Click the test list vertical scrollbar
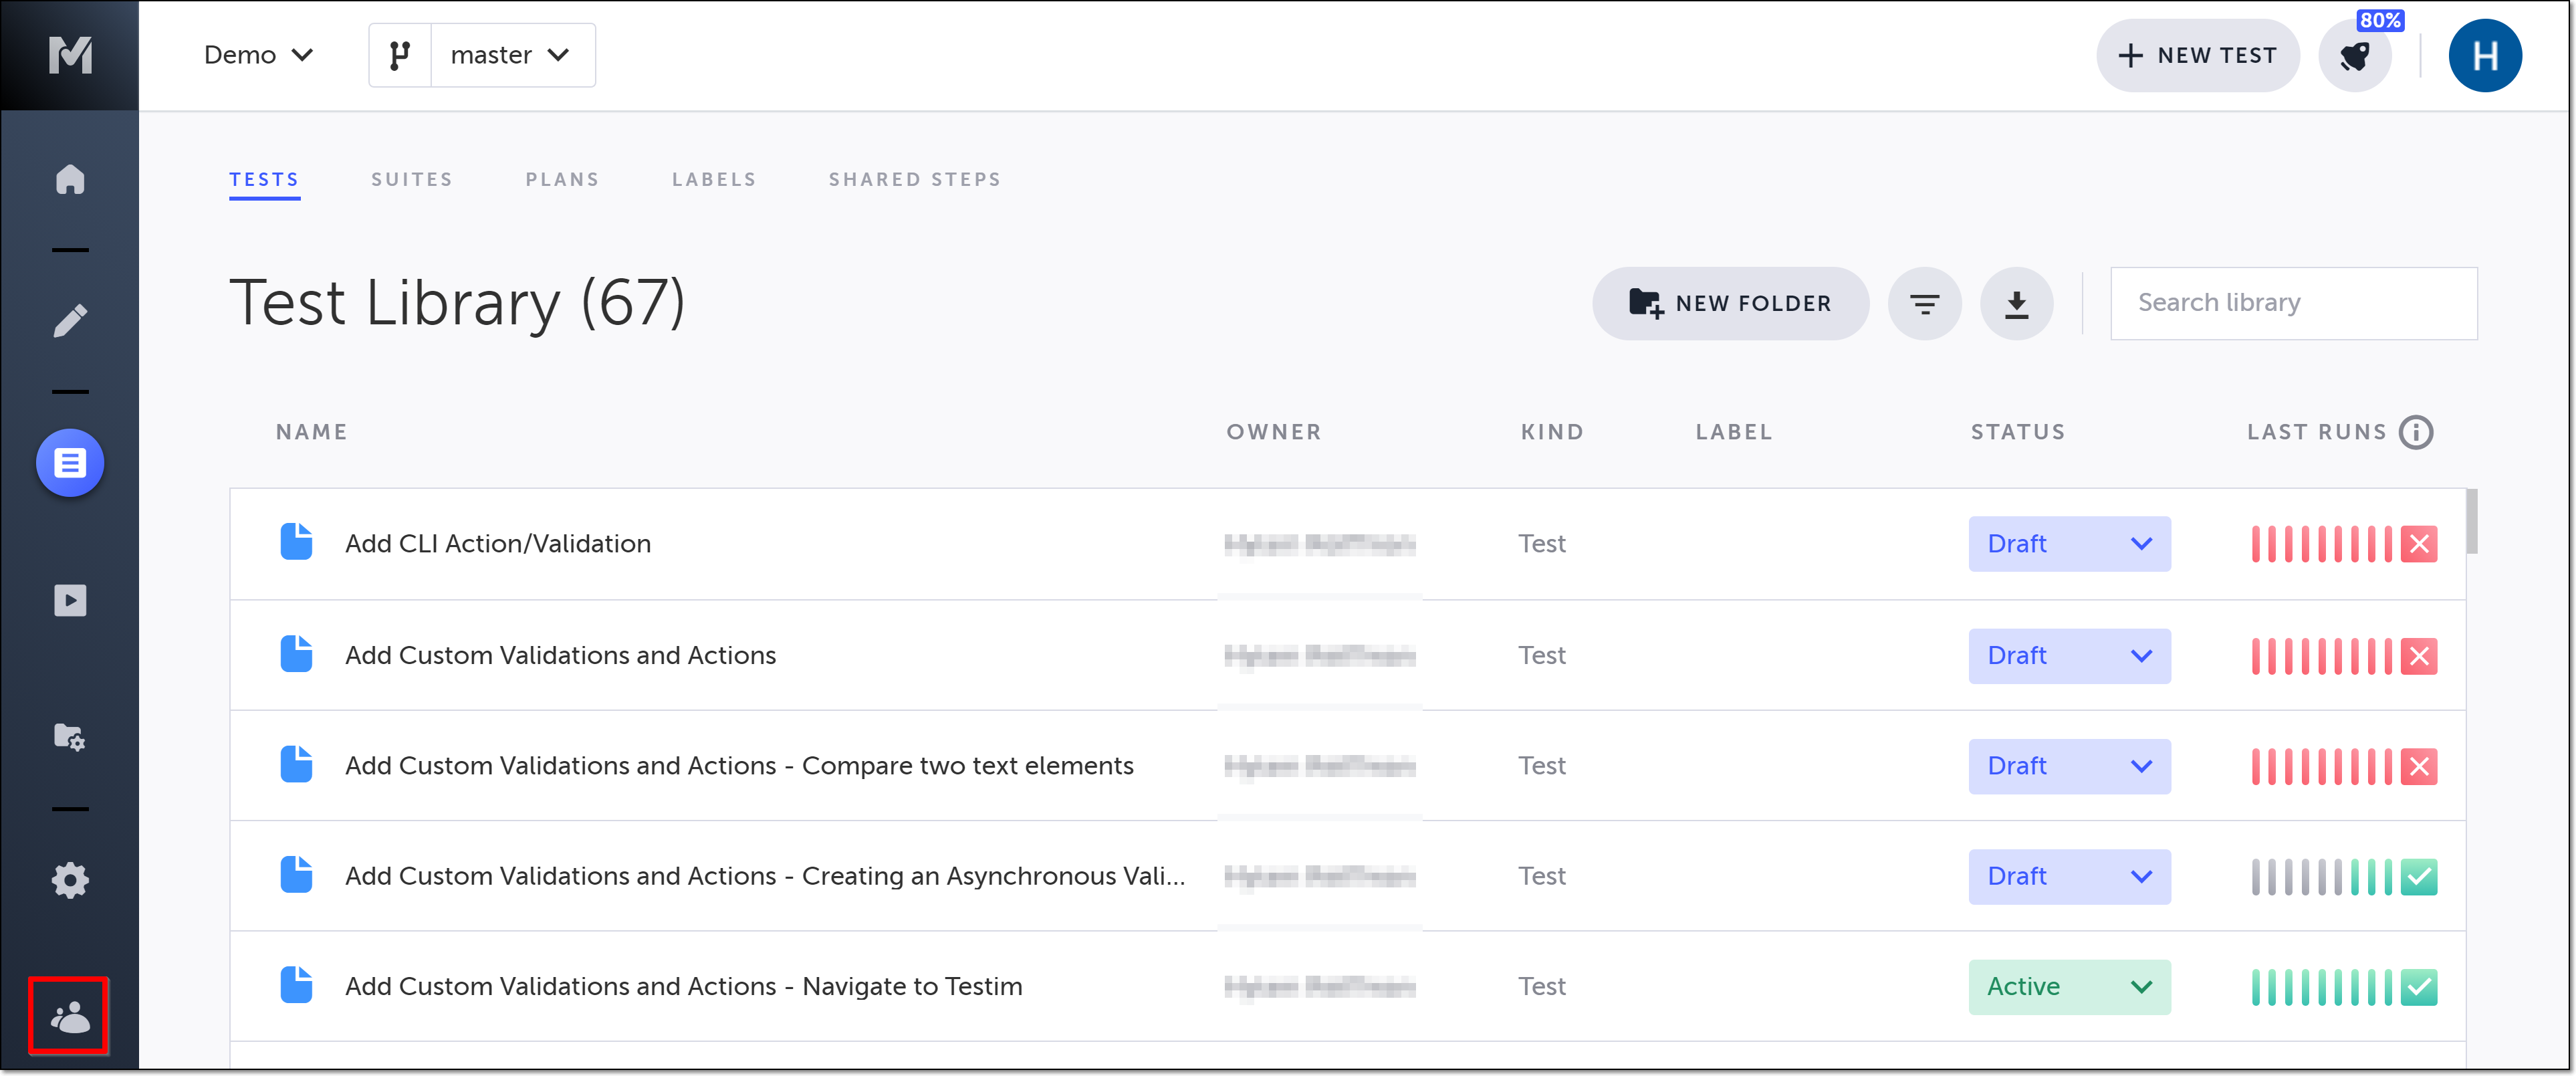2576x1076 pixels. click(2471, 521)
